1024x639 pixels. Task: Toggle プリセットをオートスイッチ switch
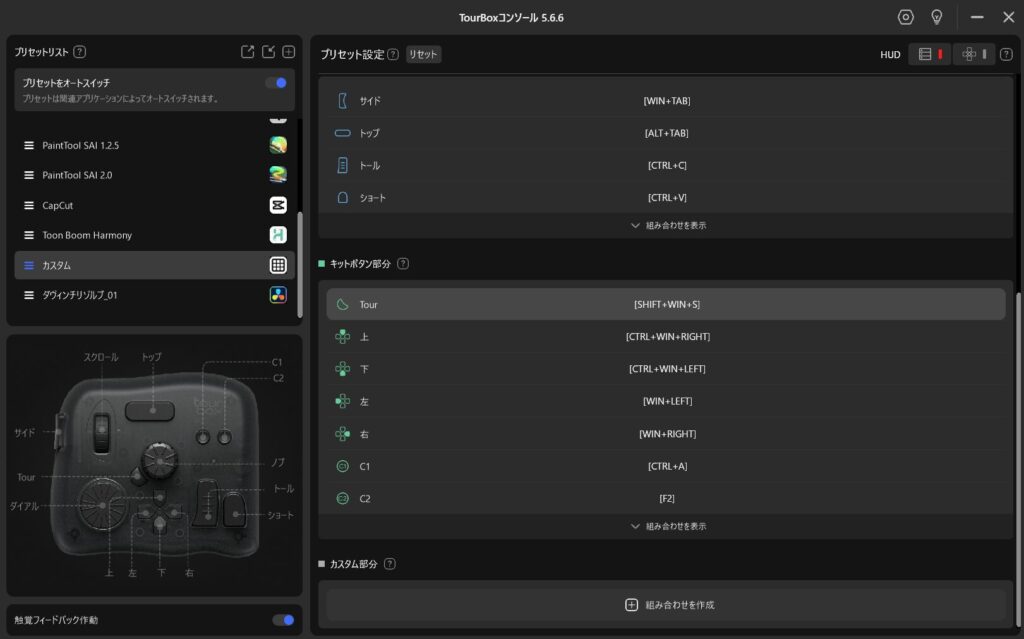click(x=276, y=83)
